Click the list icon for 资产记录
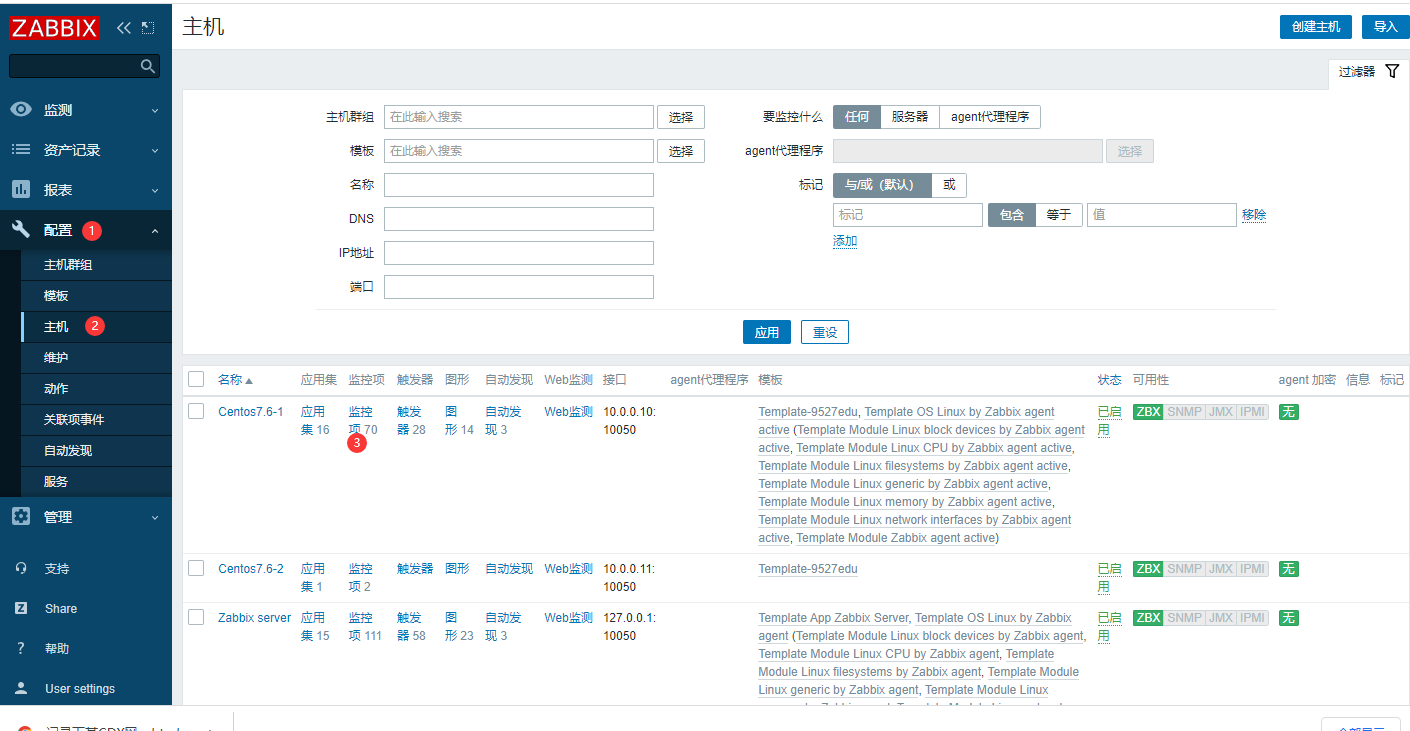 (21, 149)
